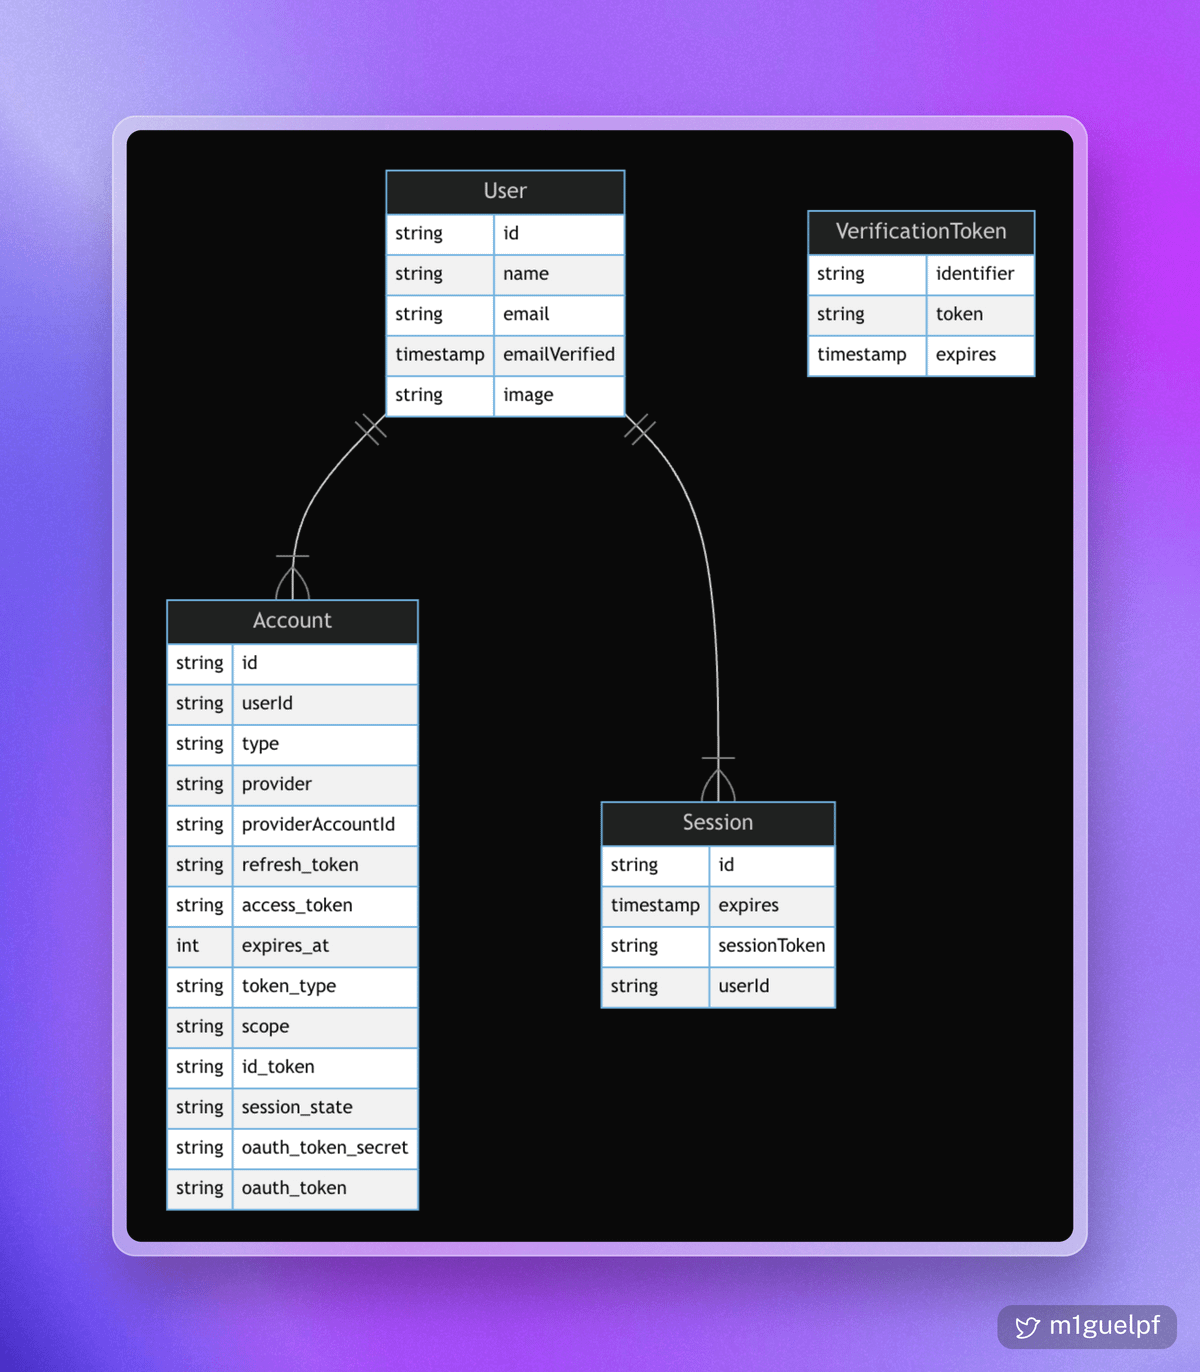1200x1372 pixels.
Task: Click the image field in User table
Action: [528, 395]
